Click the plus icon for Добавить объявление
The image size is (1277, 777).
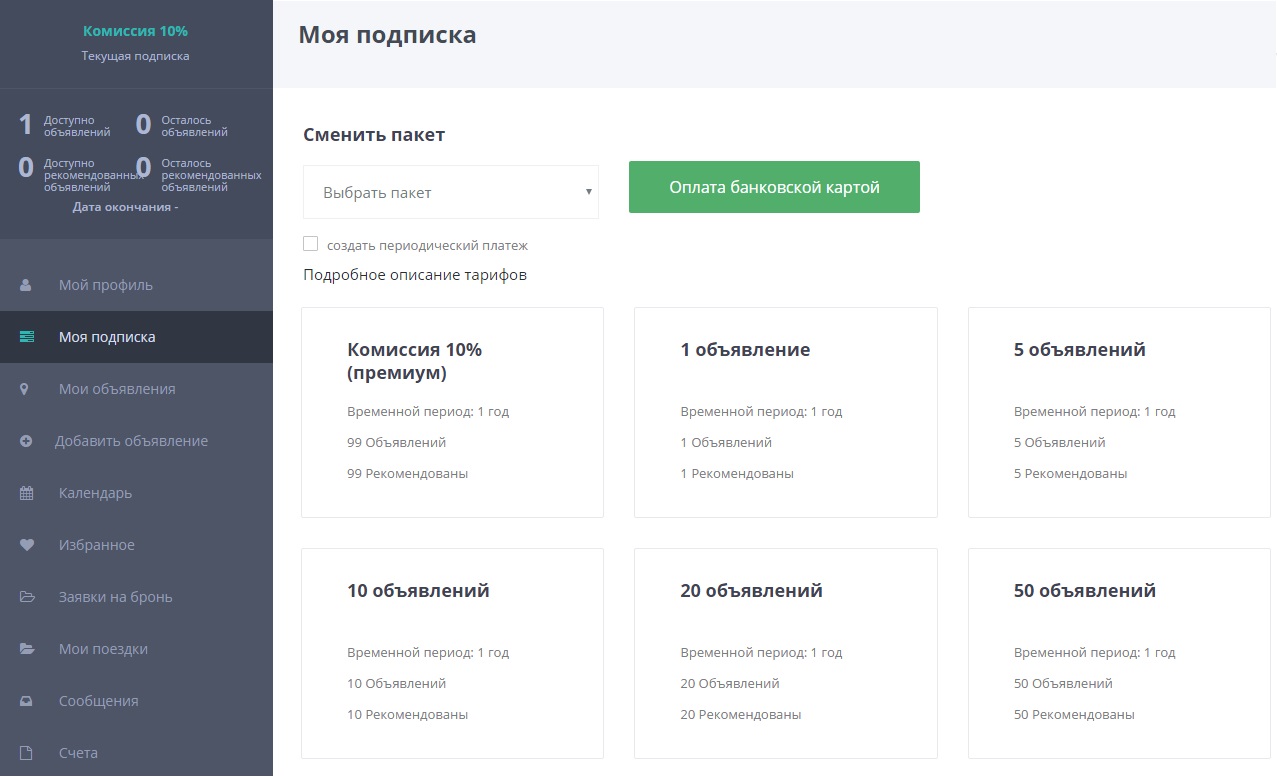(26, 441)
